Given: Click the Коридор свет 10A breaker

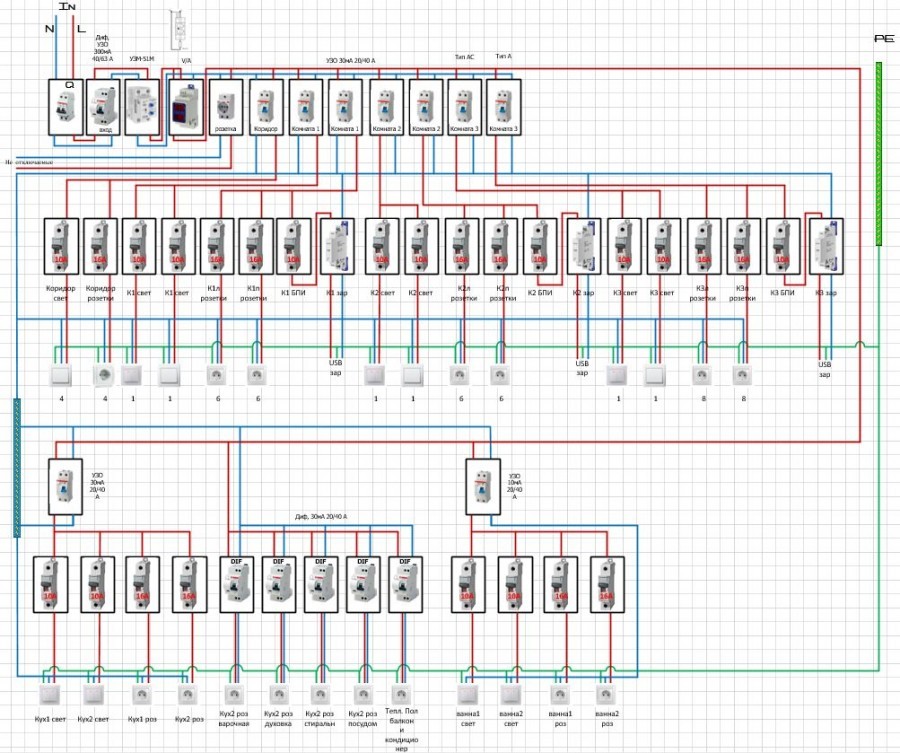Looking at the screenshot, I should (62, 246).
